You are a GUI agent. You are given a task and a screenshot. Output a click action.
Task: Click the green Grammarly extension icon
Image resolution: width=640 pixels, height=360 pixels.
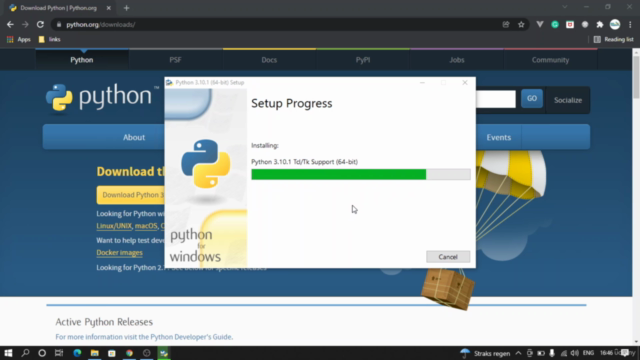click(555, 25)
